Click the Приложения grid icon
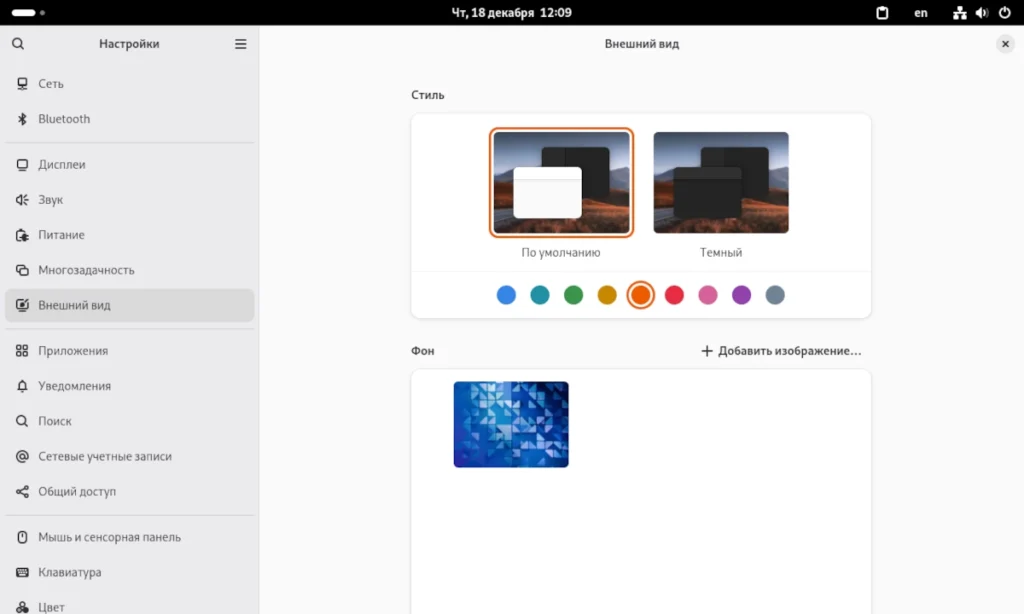Image resolution: width=1024 pixels, height=614 pixels. pyautogui.click(x=22, y=351)
